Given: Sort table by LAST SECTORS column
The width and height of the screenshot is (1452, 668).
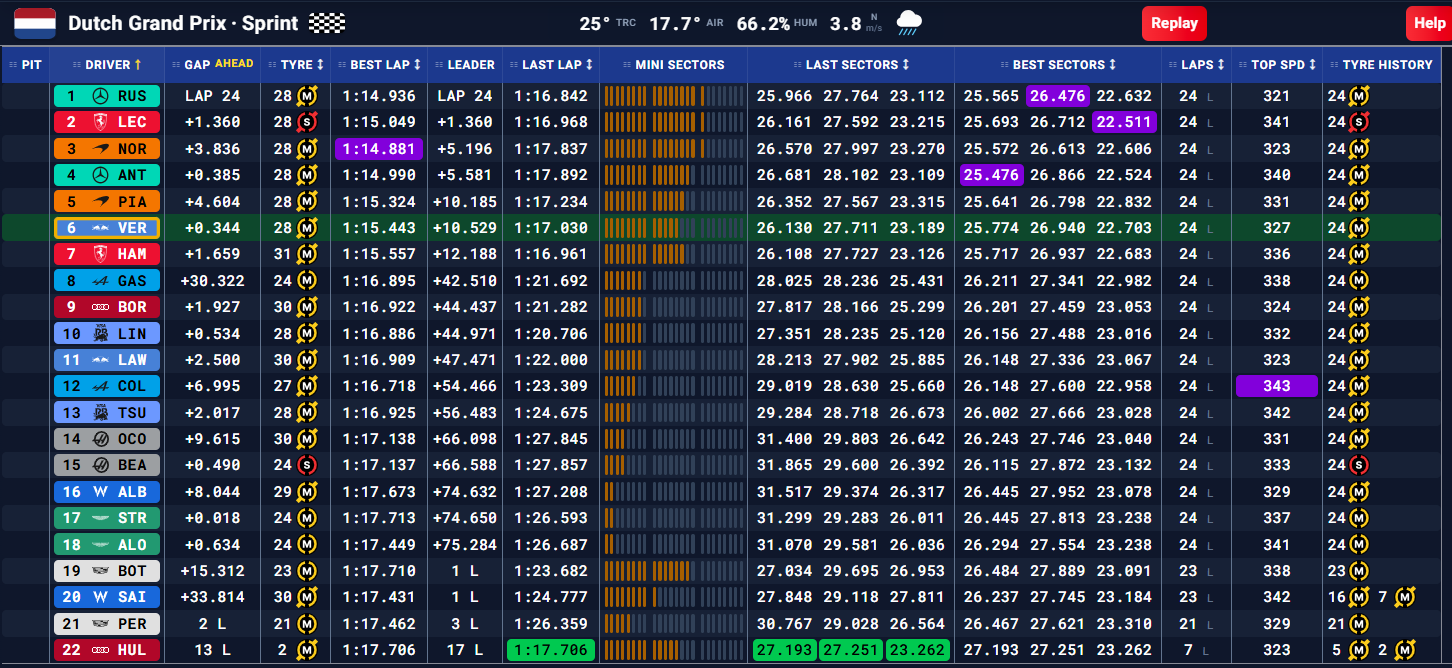Looking at the screenshot, I should [x=851, y=64].
